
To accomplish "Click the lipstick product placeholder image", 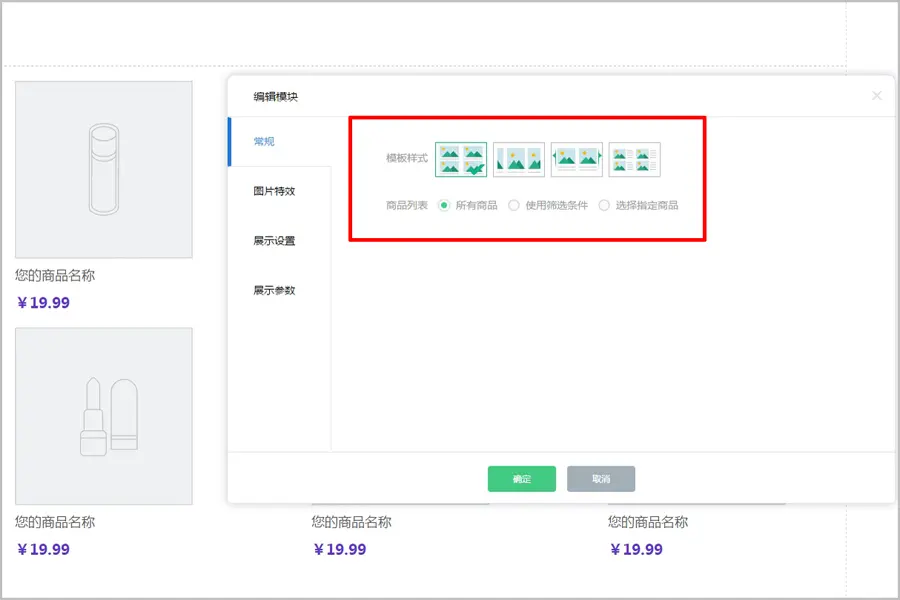I will tap(104, 416).
